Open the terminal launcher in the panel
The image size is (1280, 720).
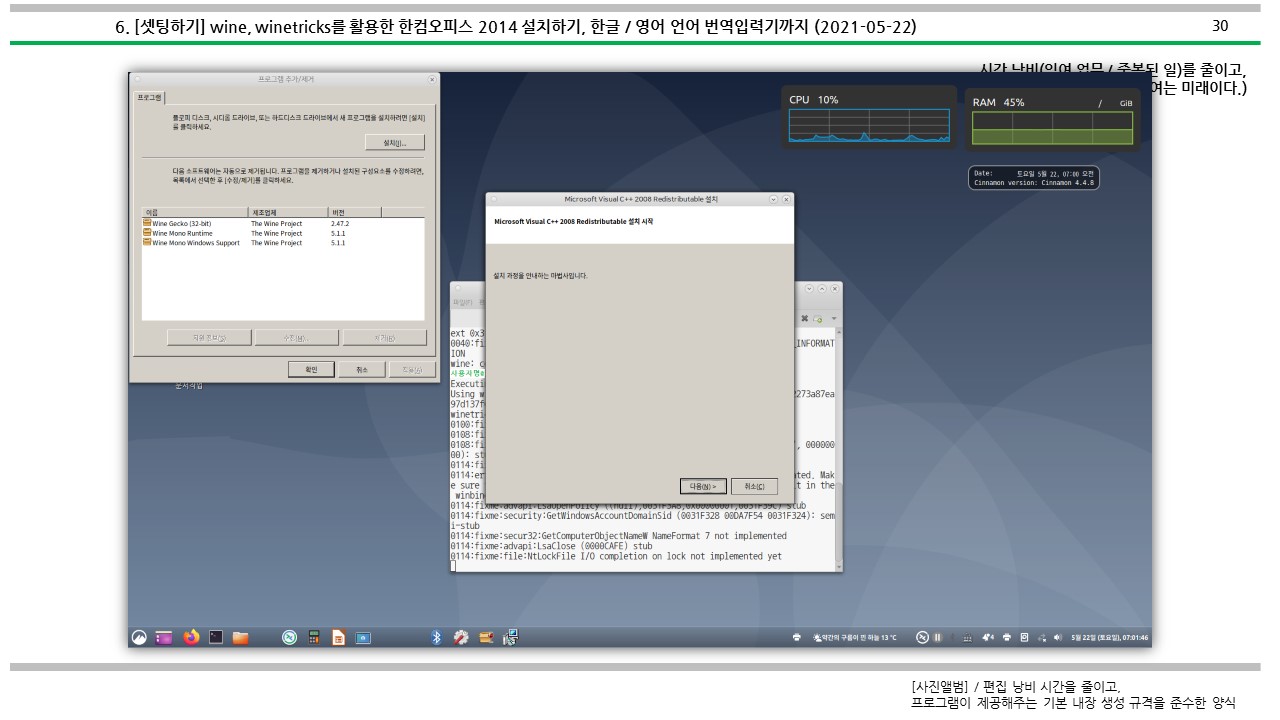216,637
